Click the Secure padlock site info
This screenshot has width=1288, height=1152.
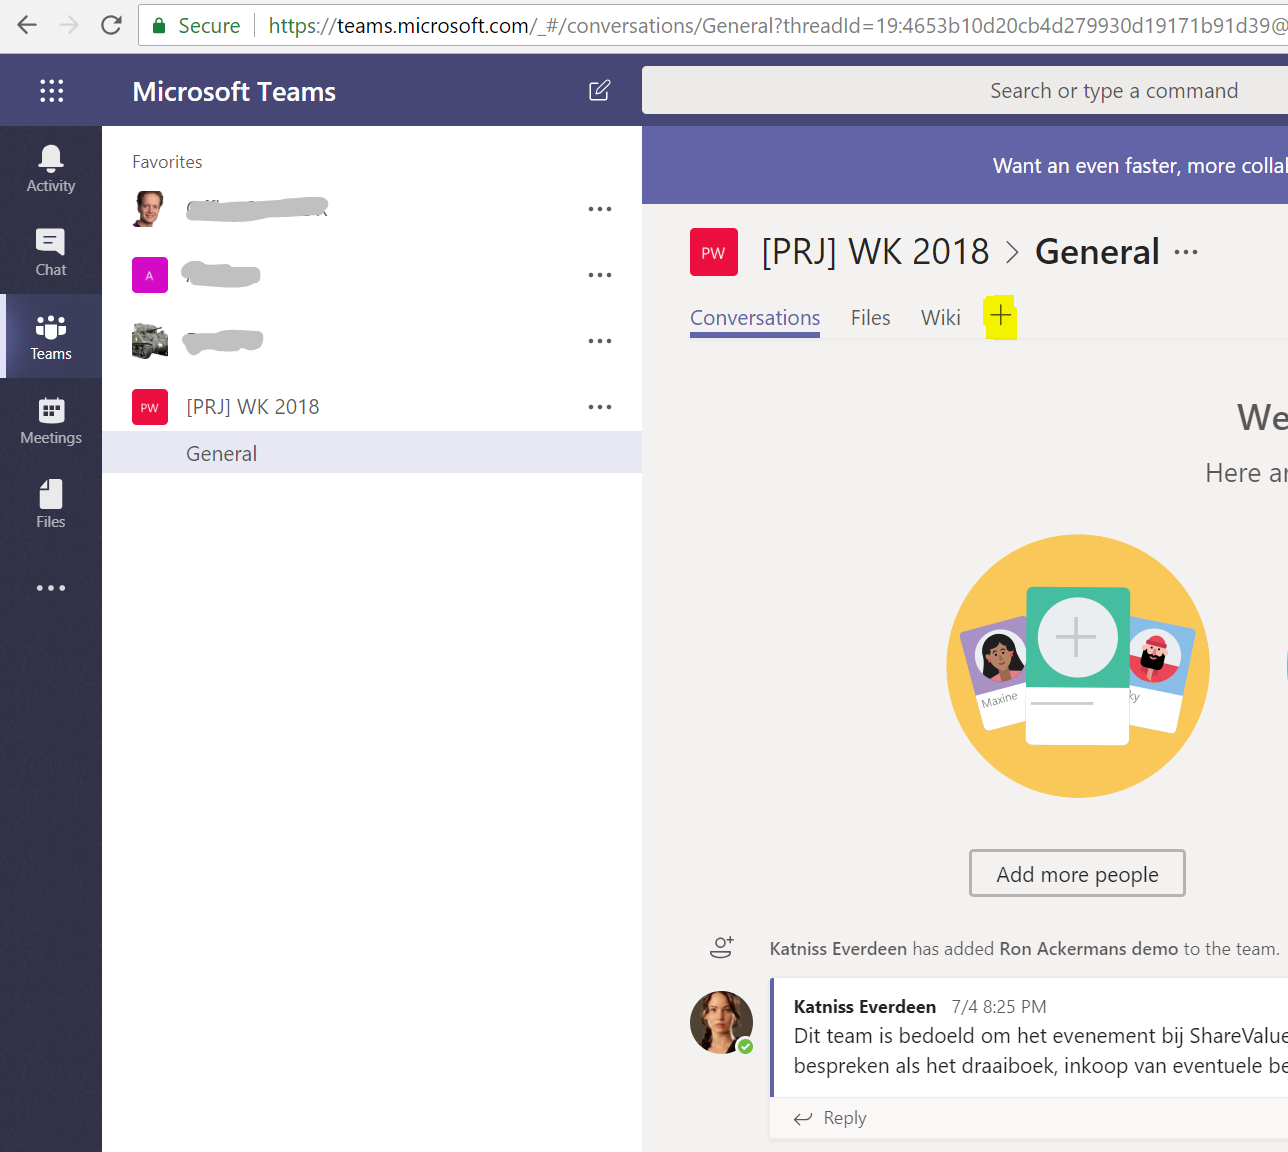click(x=196, y=25)
